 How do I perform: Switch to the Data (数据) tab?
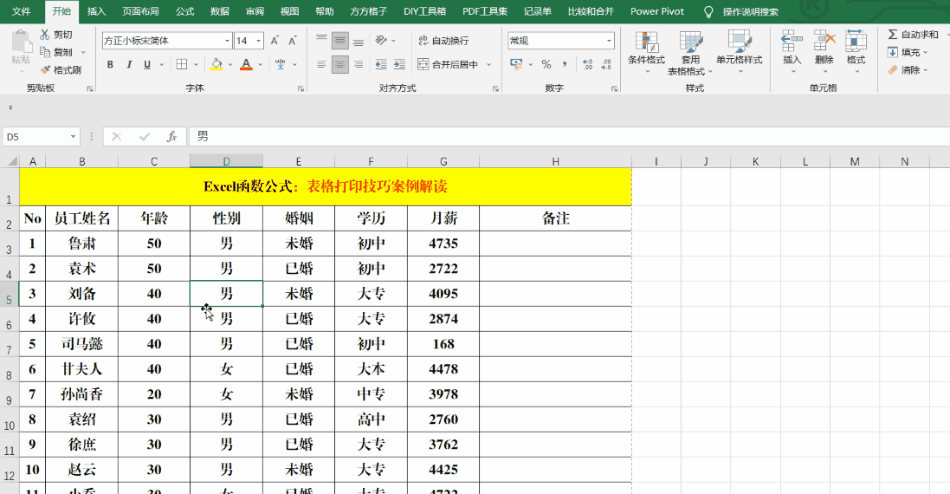(219, 12)
